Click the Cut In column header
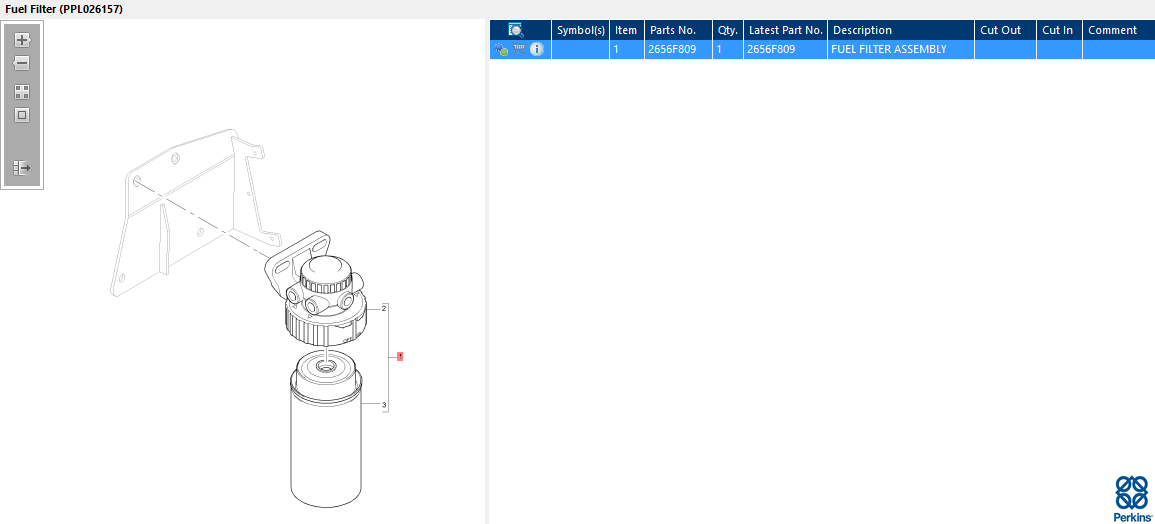 [x=1059, y=30]
